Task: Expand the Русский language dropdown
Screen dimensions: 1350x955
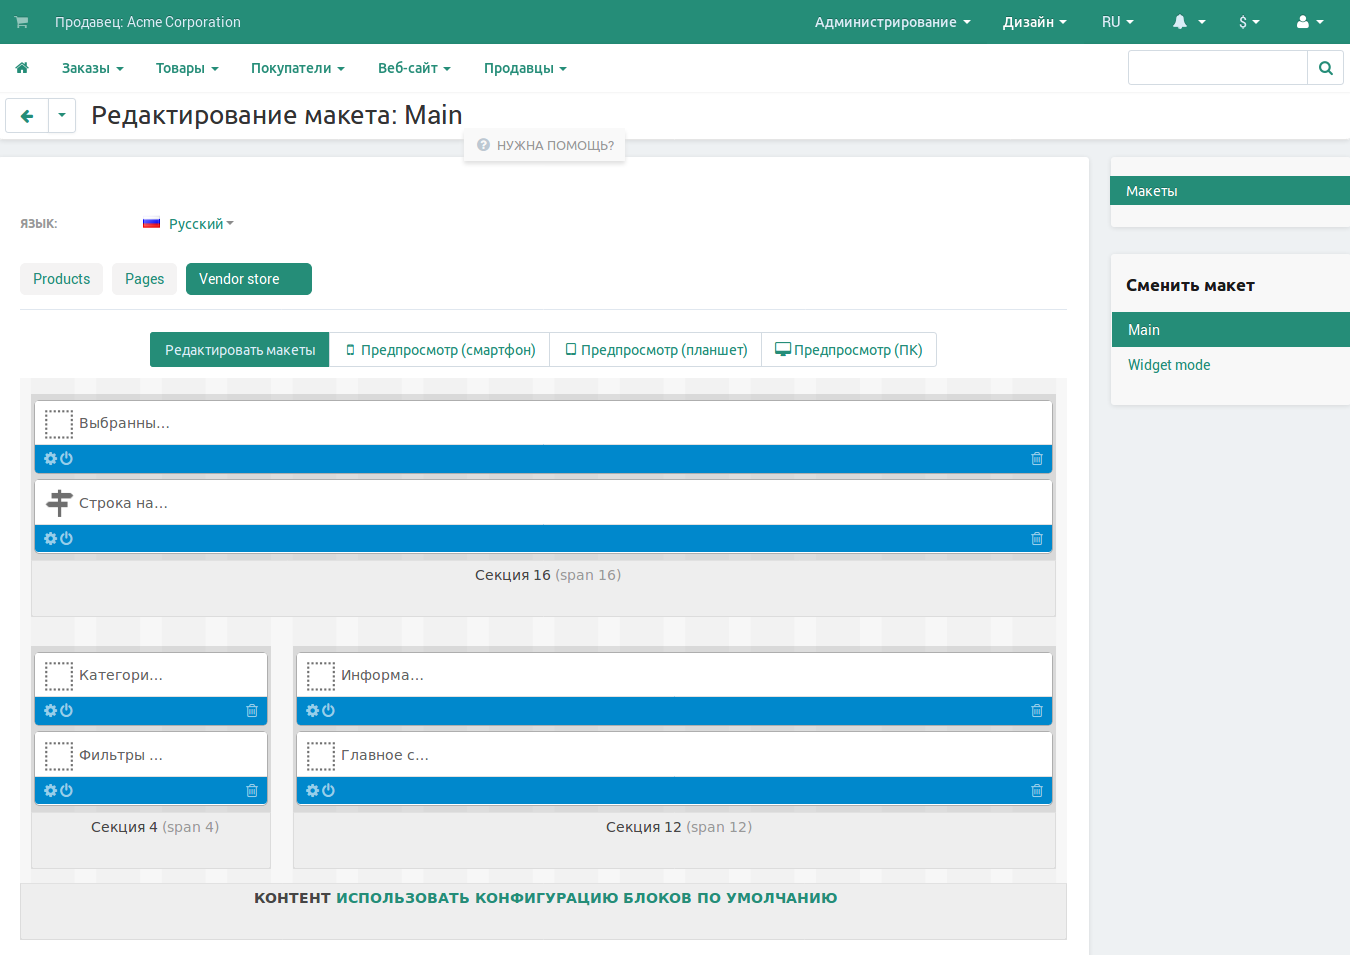Action: coord(199,224)
